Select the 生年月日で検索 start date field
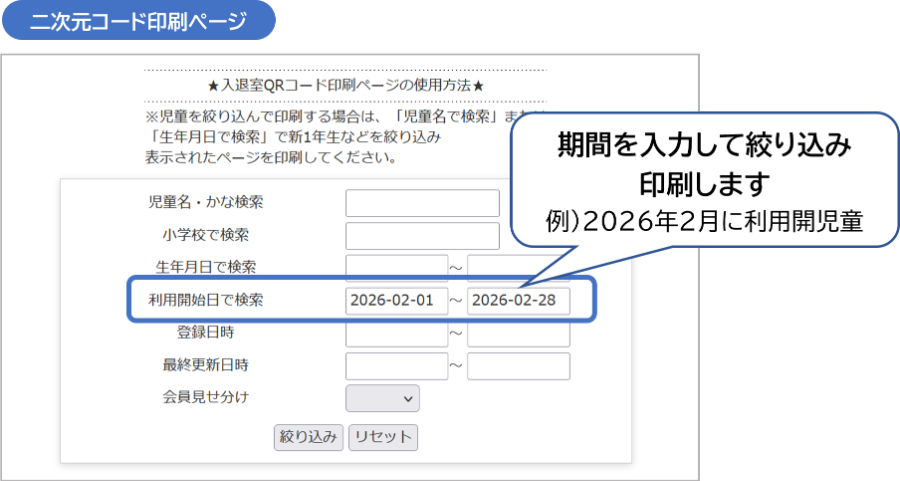This screenshot has width=900, height=481. (x=396, y=268)
